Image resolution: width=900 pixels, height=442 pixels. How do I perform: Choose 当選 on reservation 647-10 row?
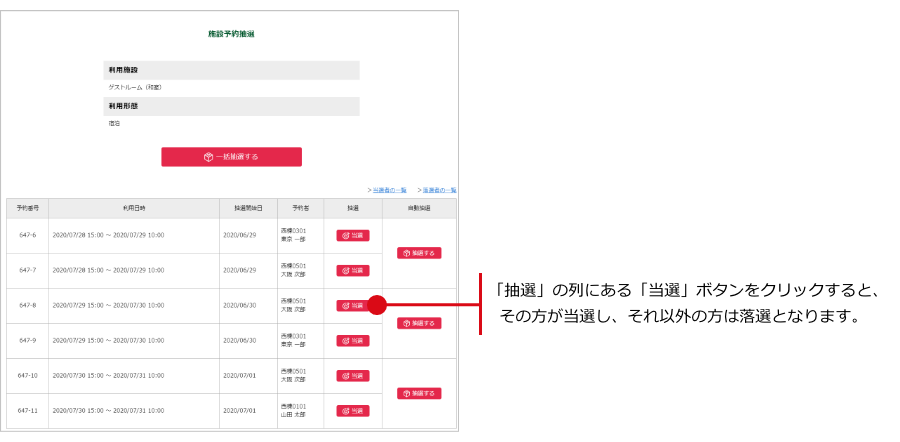pyautogui.click(x=352, y=376)
